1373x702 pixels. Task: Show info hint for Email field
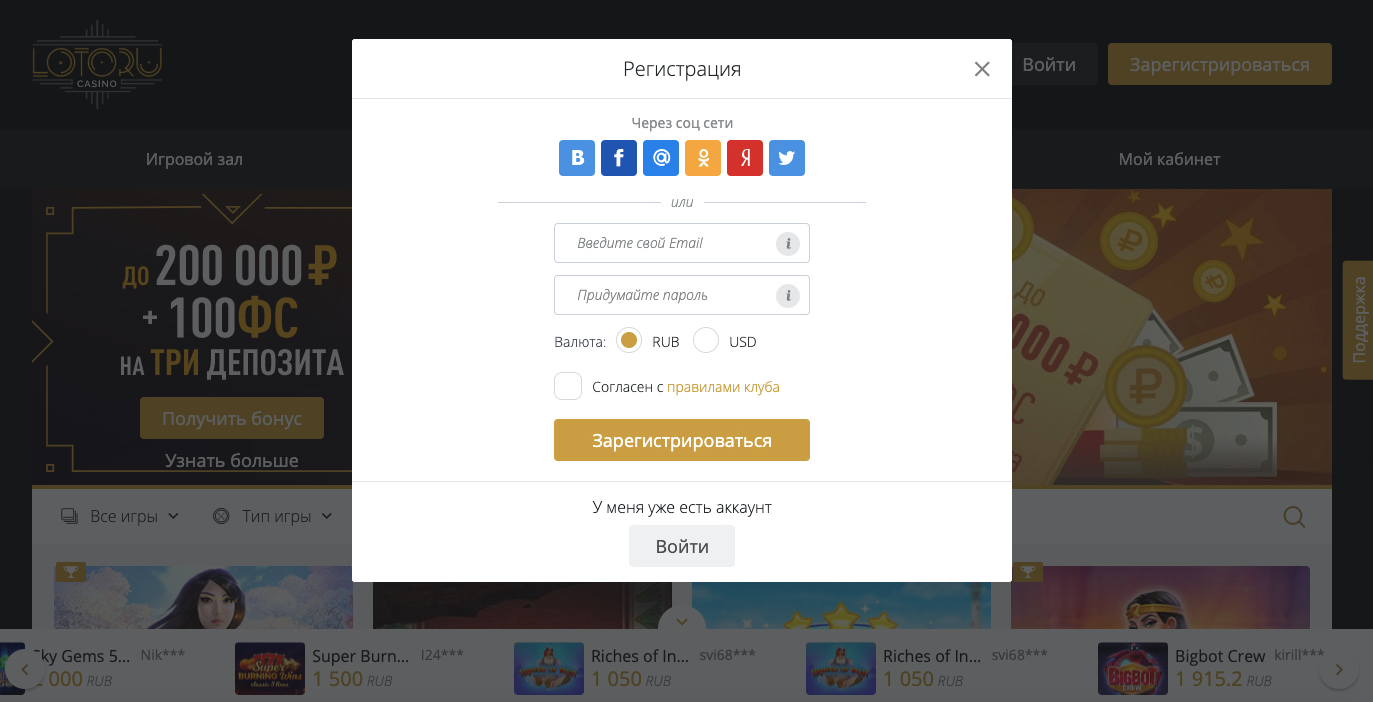point(788,243)
